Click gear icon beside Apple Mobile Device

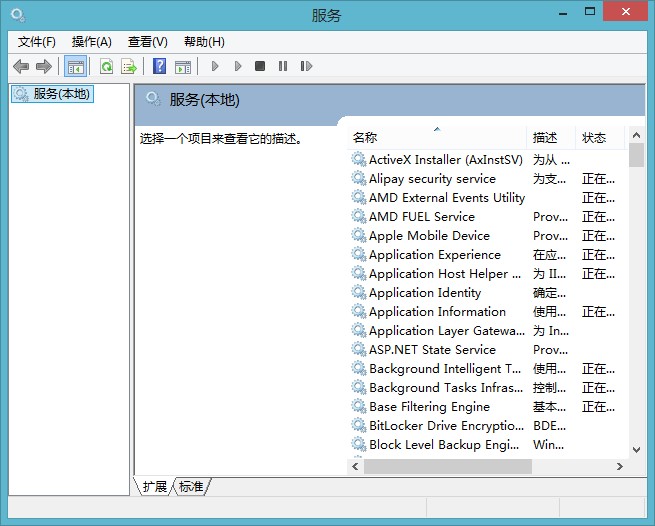coord(358,235)
